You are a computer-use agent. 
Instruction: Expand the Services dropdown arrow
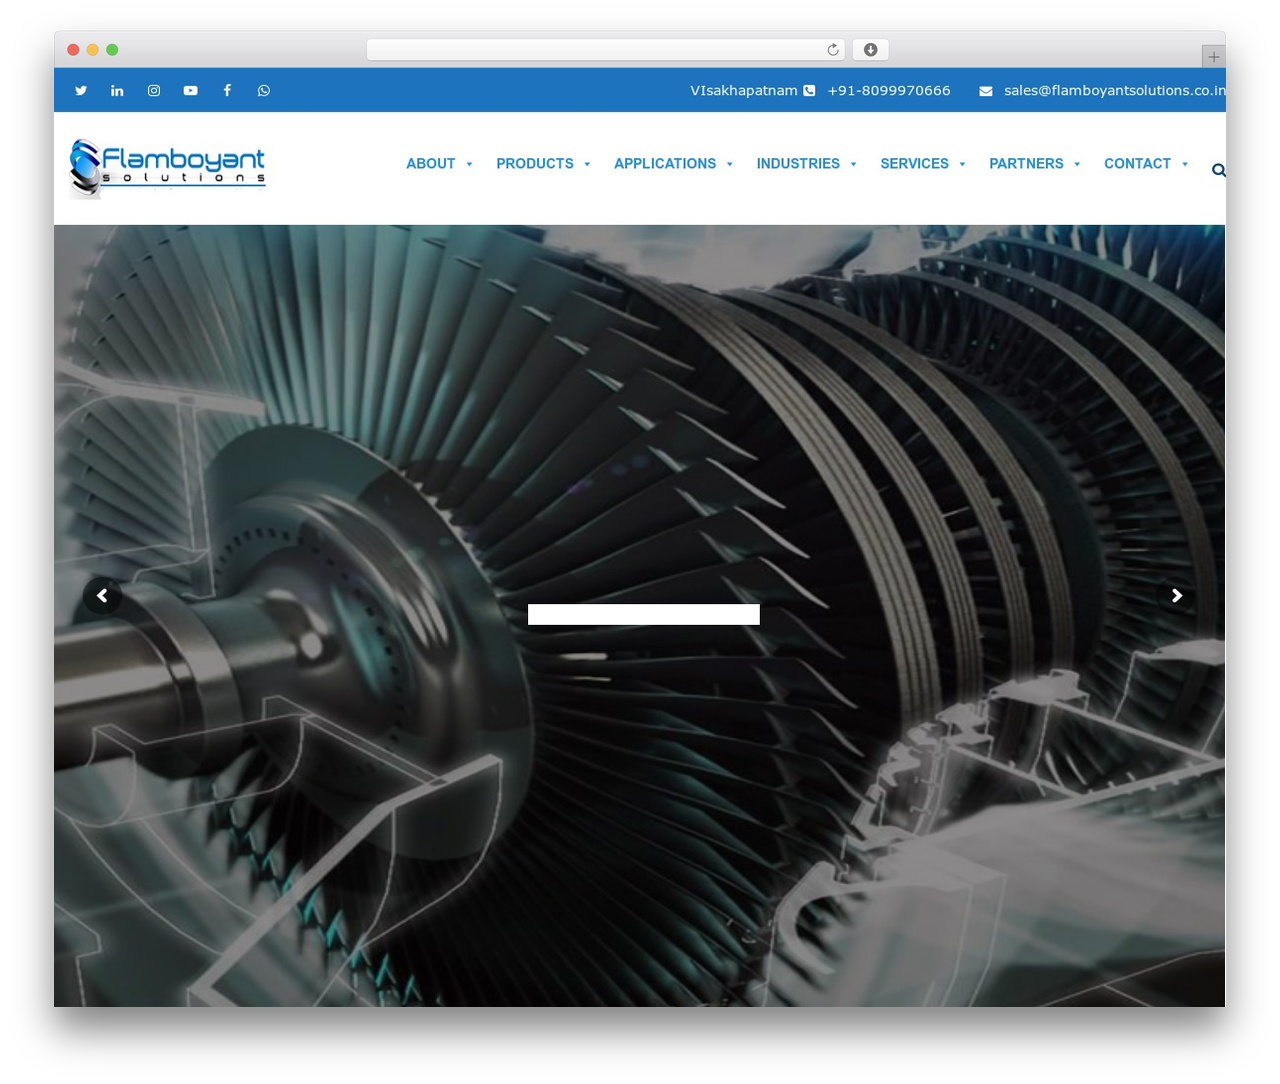coord(962,164)
